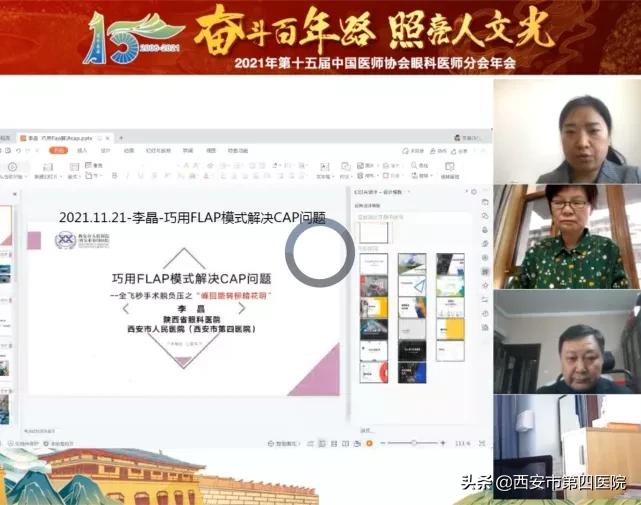This screenshot has width=641, height=505.
Task: Start slideshow from current slide icon
Action: [x=13, y=167]
